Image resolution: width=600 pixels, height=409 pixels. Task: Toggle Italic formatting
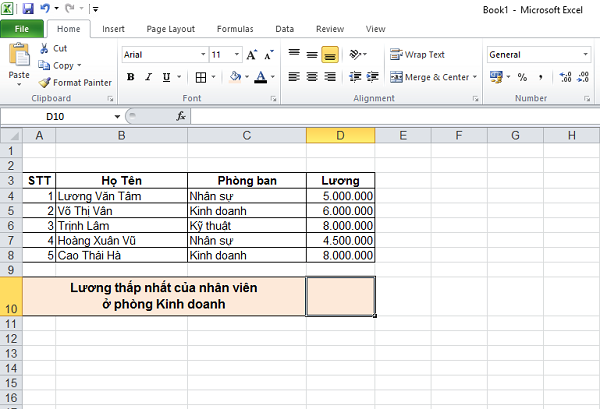click(x=148, y=77)
